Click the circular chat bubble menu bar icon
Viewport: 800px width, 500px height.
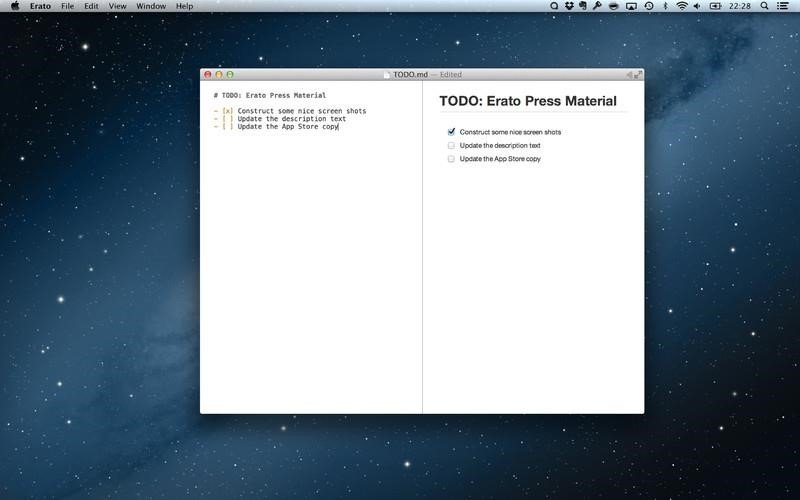pyautogui.click(x=554, y=6)
